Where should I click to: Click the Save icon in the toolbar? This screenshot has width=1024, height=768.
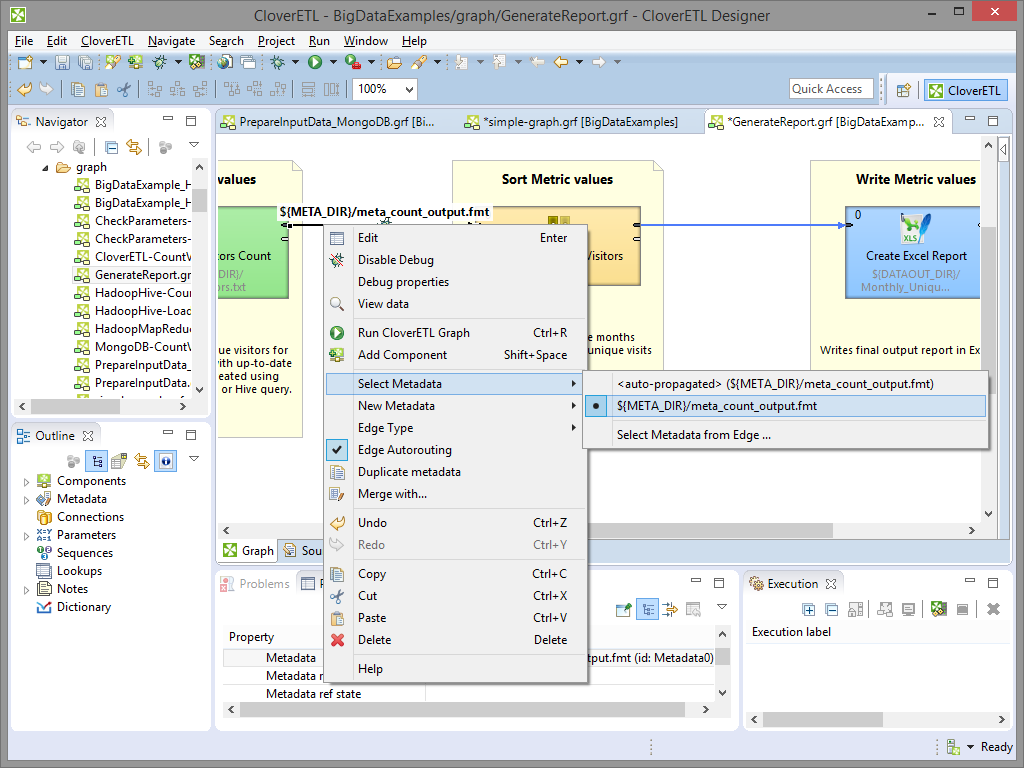tap(63, 63)
